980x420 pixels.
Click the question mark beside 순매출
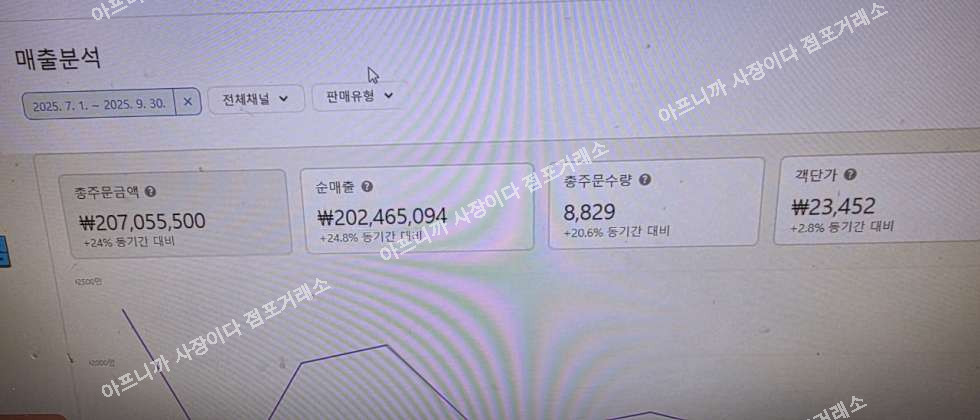coord(368,186)
